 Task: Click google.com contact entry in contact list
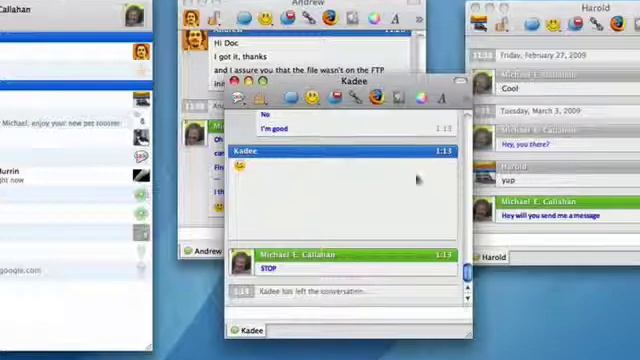76,270
